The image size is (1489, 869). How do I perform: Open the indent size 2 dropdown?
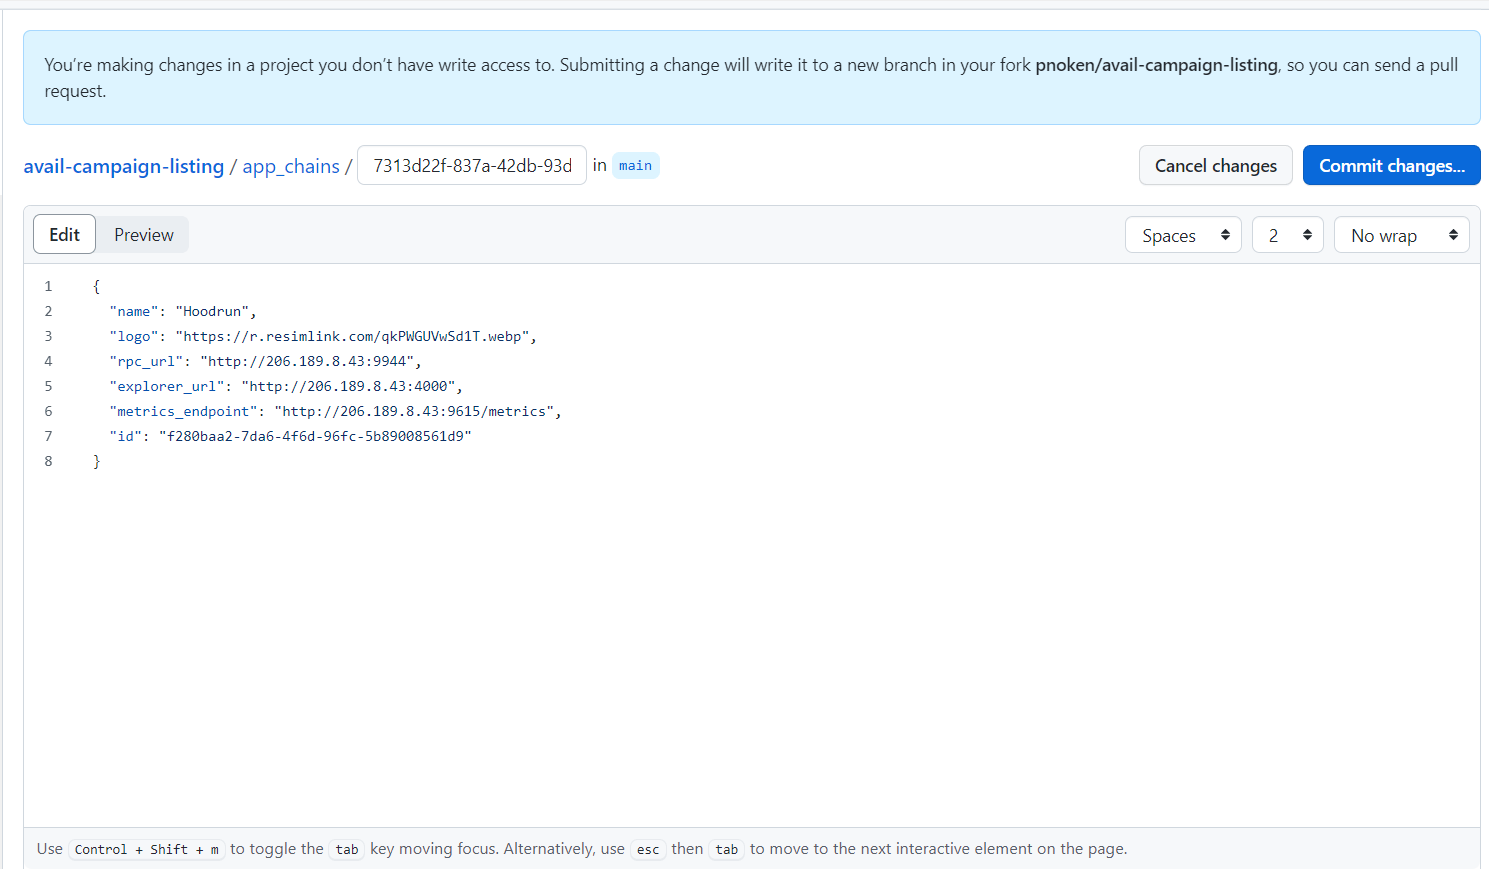(x=1288, y=235)
